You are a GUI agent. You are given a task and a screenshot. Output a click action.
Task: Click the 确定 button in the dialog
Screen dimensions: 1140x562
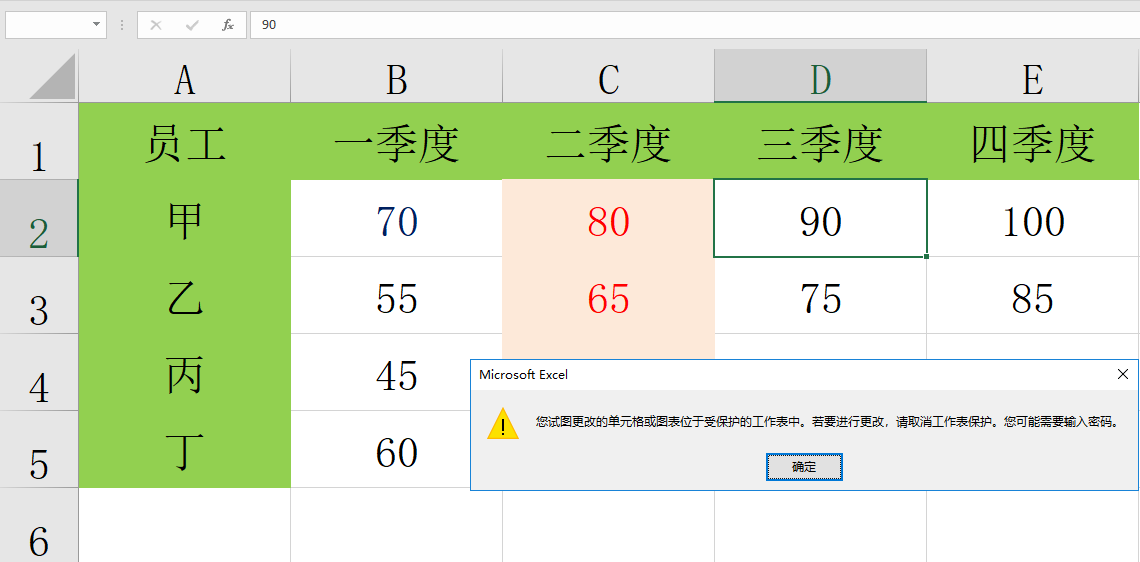coord(804,467)
